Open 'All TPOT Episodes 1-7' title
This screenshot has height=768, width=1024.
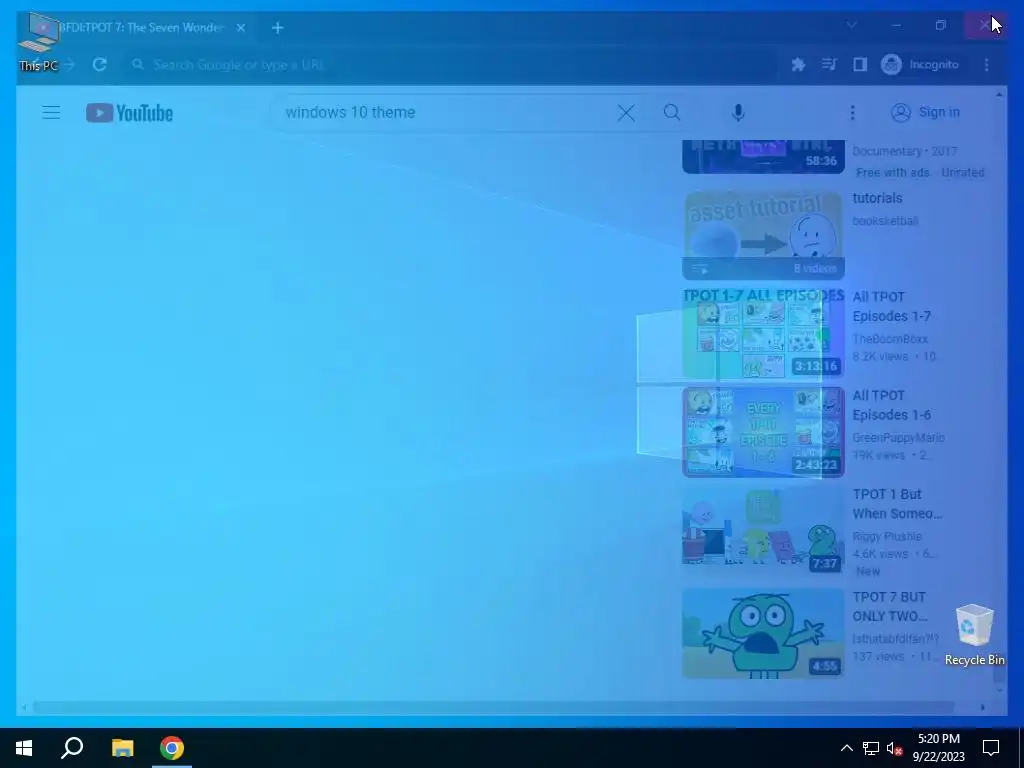click(891, 306)
